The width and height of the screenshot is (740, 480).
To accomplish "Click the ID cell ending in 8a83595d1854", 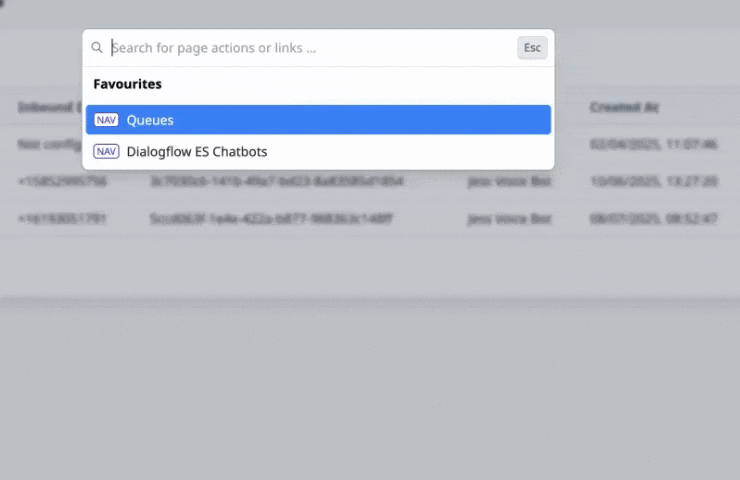I will coord(277,181).
